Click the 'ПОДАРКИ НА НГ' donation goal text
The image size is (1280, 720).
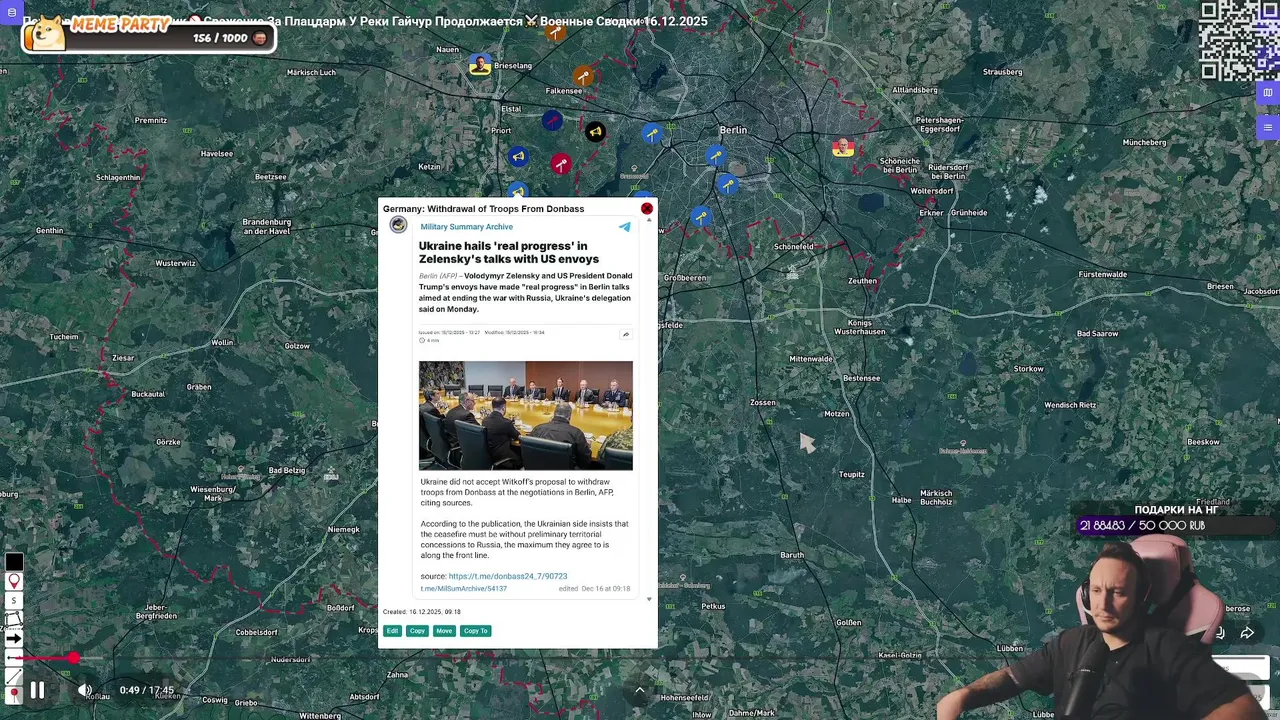[x=1175, y=510]
